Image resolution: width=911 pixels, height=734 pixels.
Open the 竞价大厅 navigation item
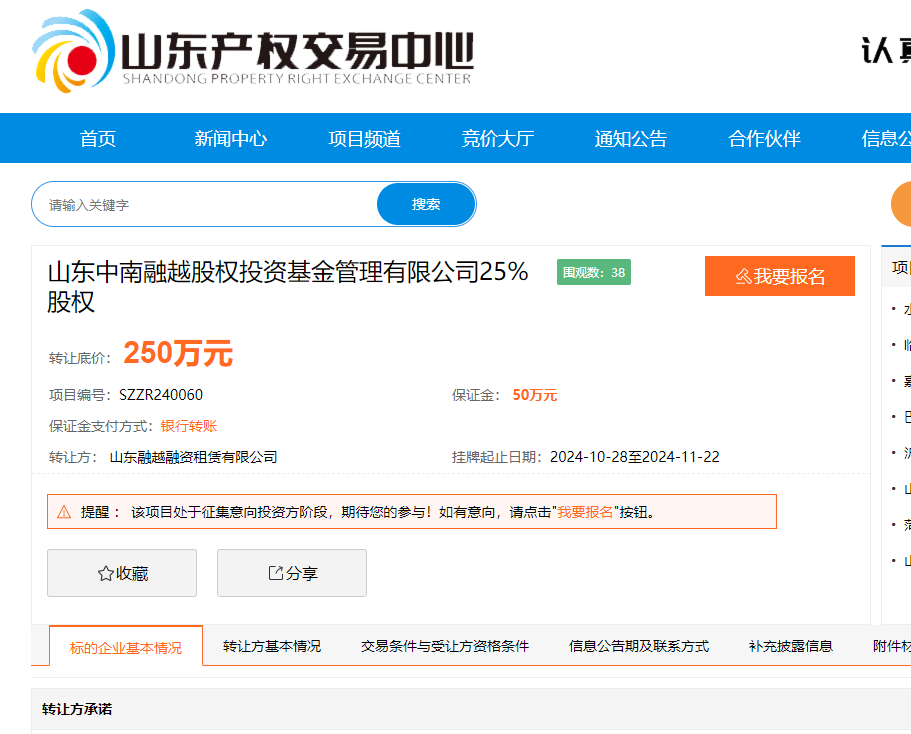pos(497,139)
